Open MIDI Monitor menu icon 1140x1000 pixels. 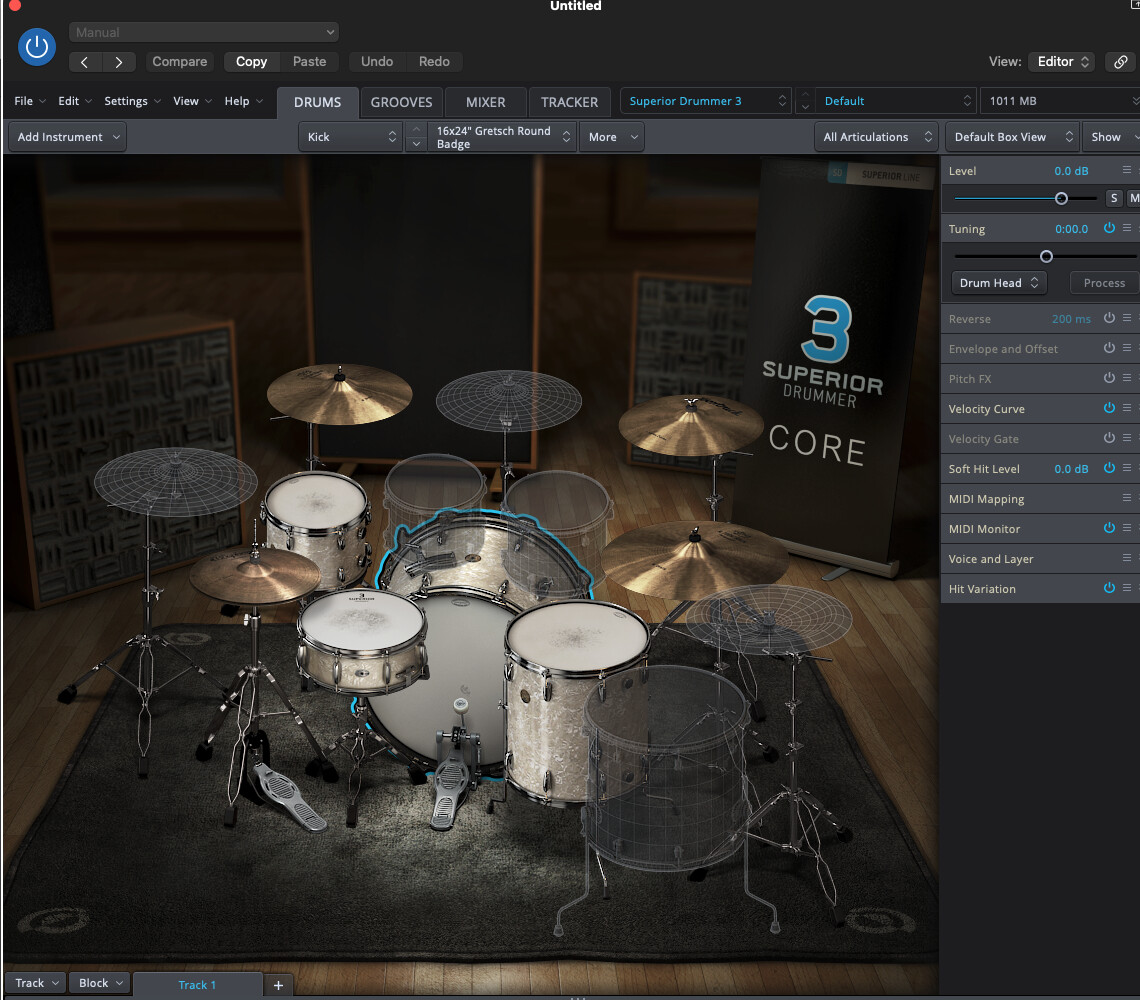(x=1126, y=528)
